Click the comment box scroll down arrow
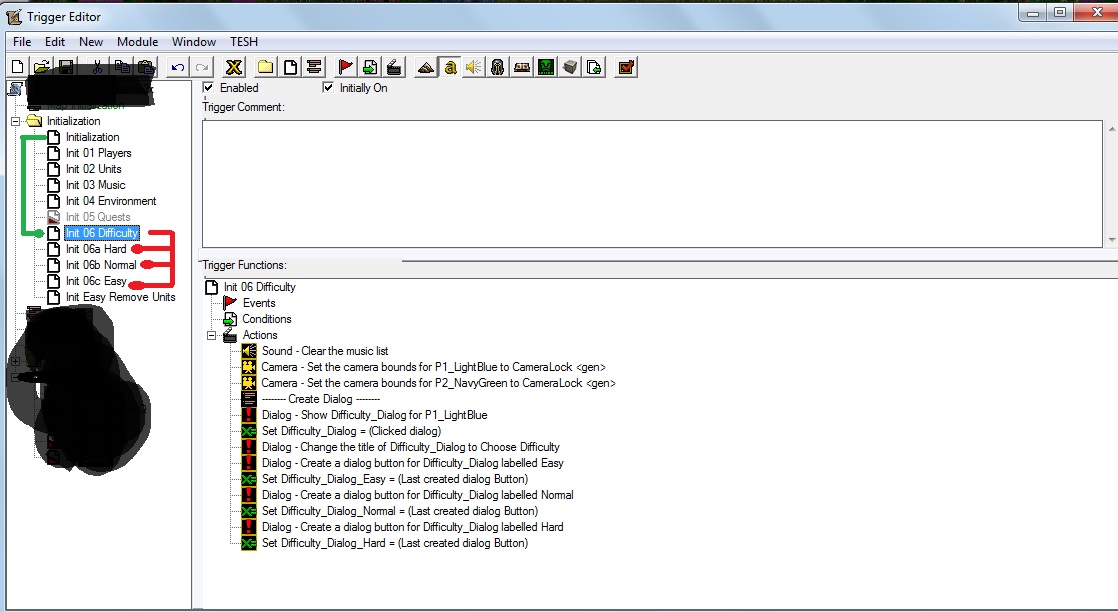Image resolution: width=1118 pixels, height=612 pixels. (1112, 240)
